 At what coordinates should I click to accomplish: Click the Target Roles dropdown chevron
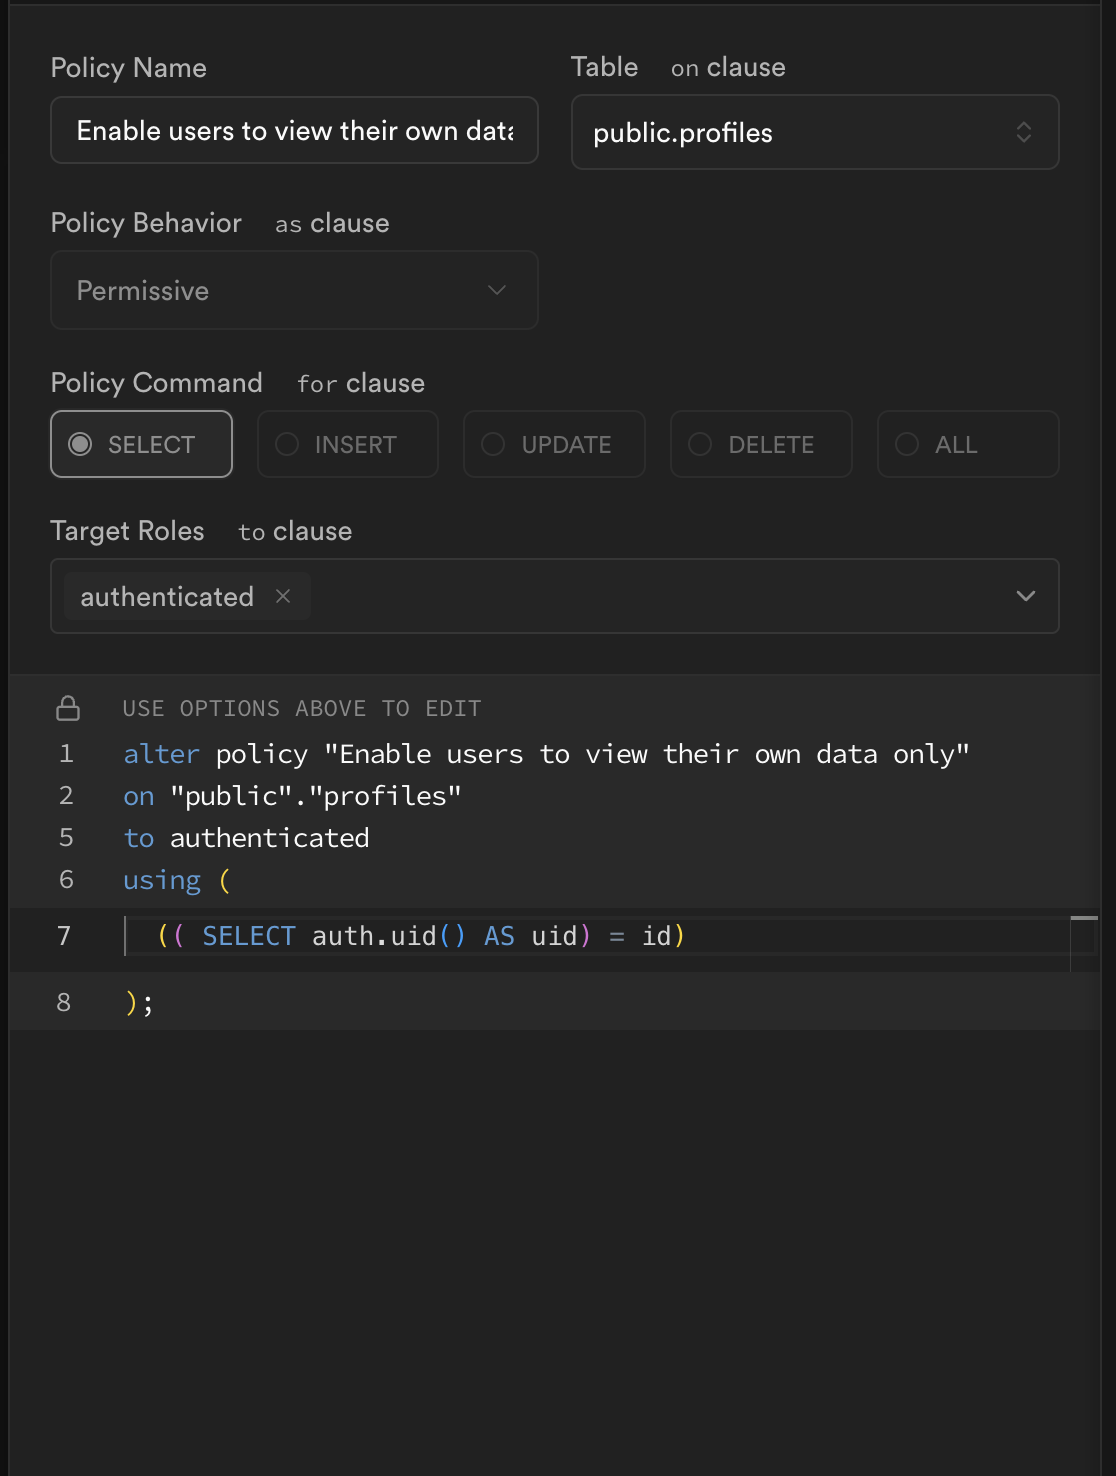coord(1026,596)
